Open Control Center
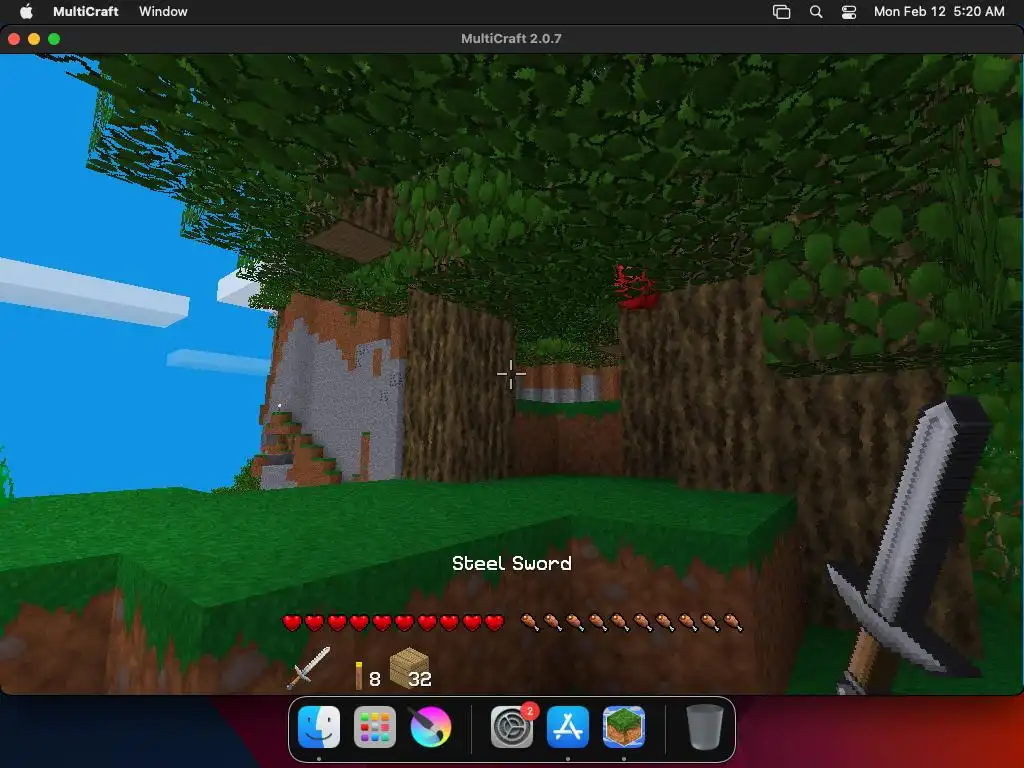Viewport: 1024px width, 768px height. coord(849,12)
